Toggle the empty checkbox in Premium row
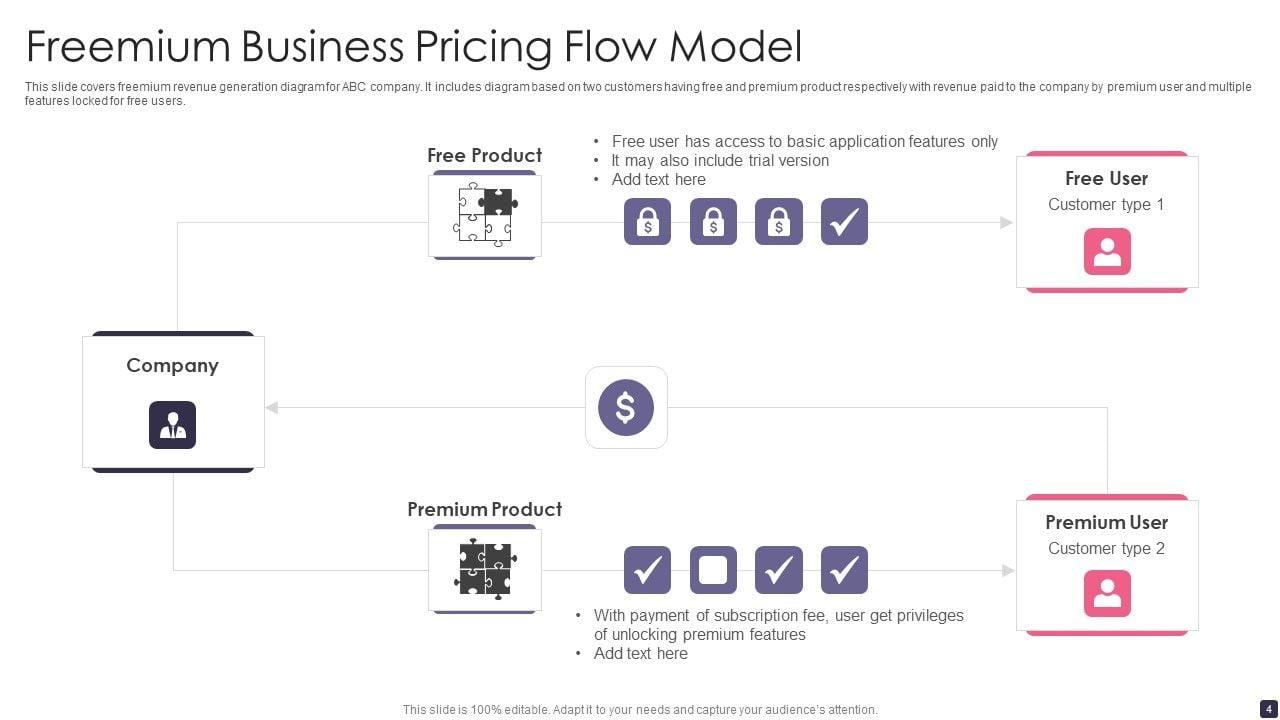This screenshot has height=720, width=1280. click(x=713, y=570)
